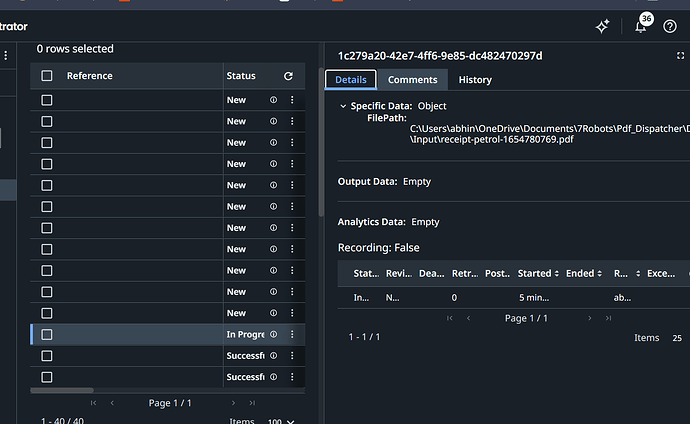The image size is (690, 424).
Task: Open the help question mark icon
Action: (670, 26)
